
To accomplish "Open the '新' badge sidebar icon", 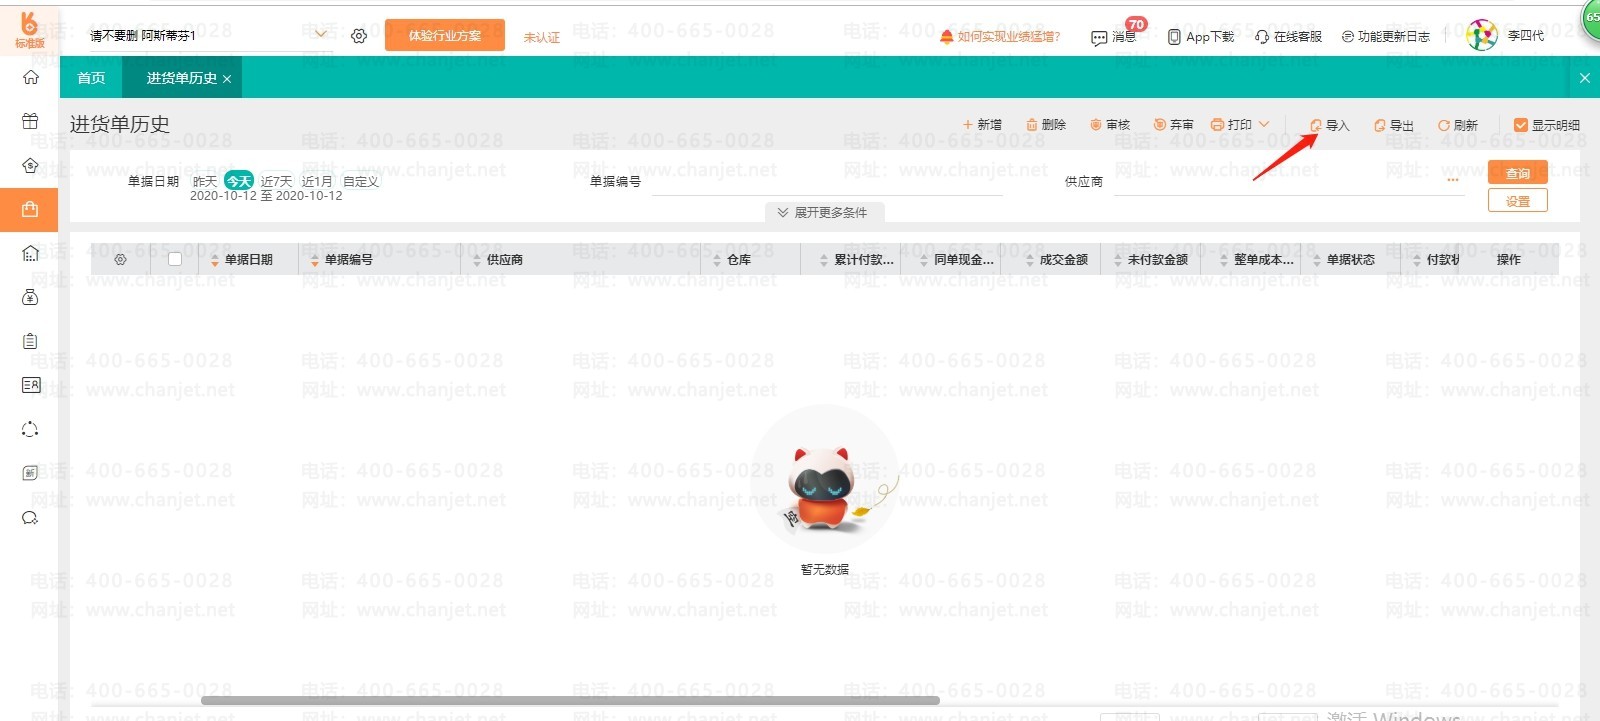I will (30, 473).
